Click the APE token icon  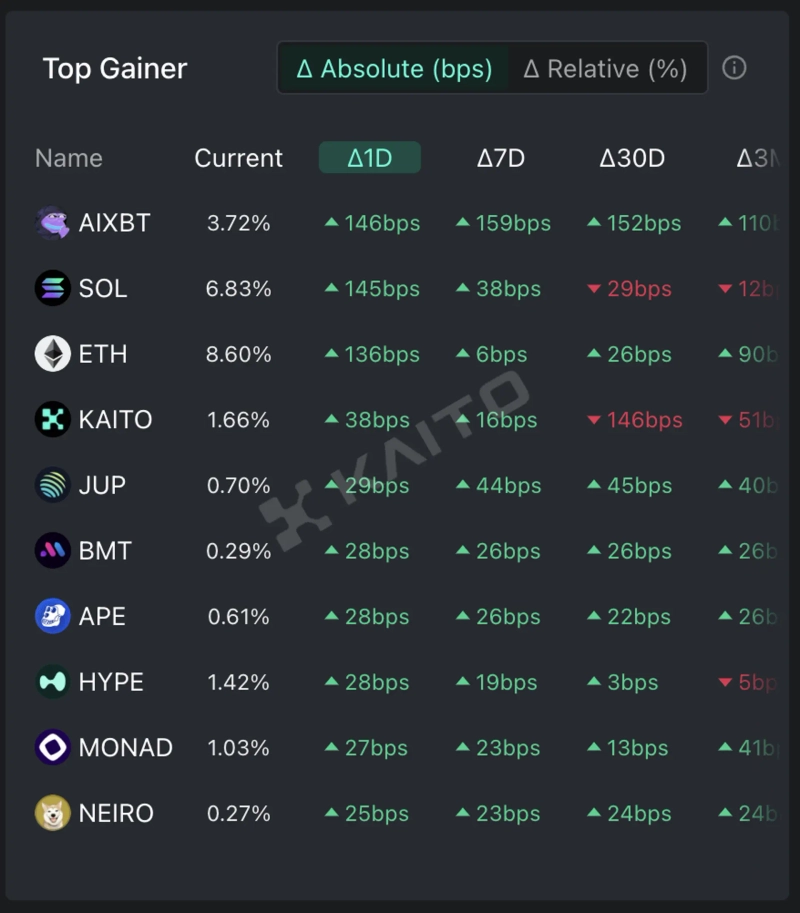tap(53, 617)
